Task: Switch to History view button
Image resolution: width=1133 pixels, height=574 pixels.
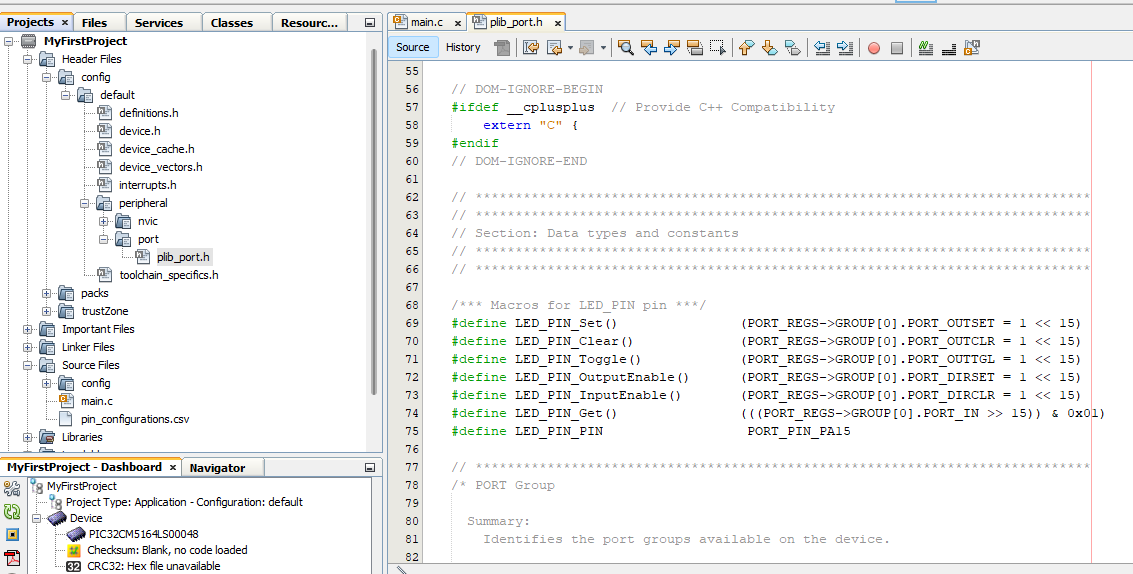Action: (x=463, y=47)
